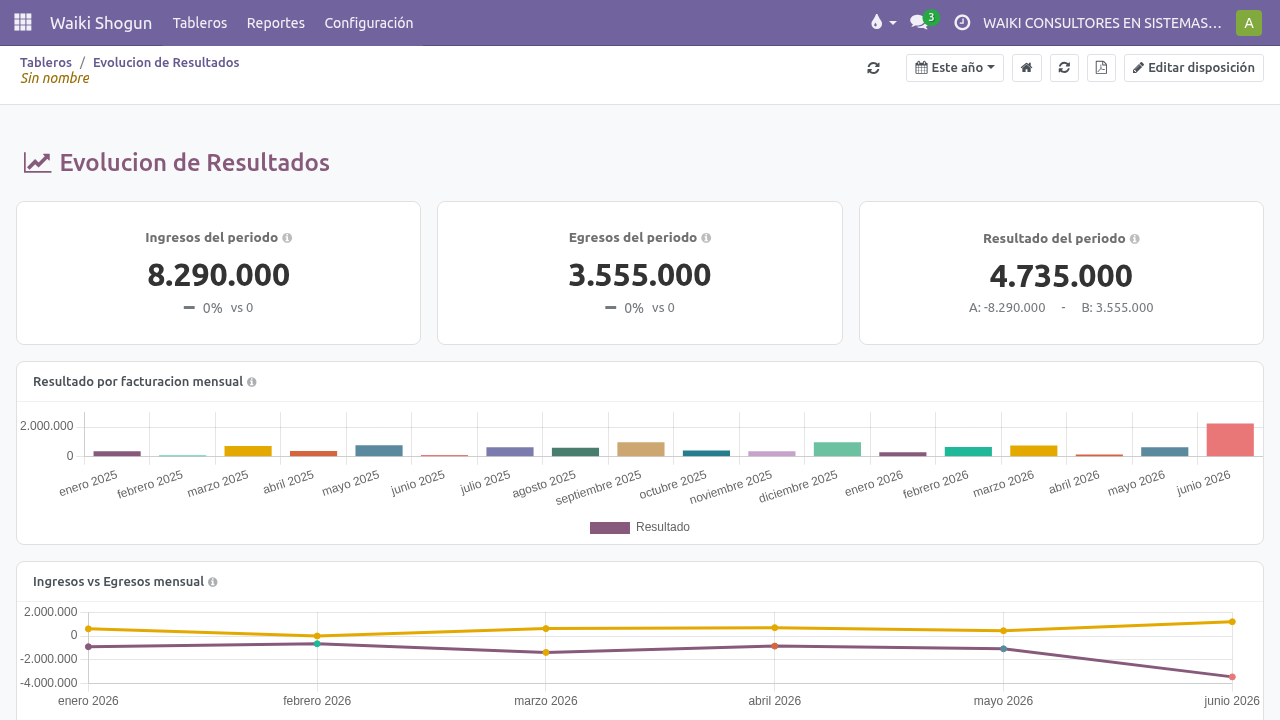The height and width of the screenshot is (720, 1280).
Task: Open the Tableros menu
Action: (200, 22)
